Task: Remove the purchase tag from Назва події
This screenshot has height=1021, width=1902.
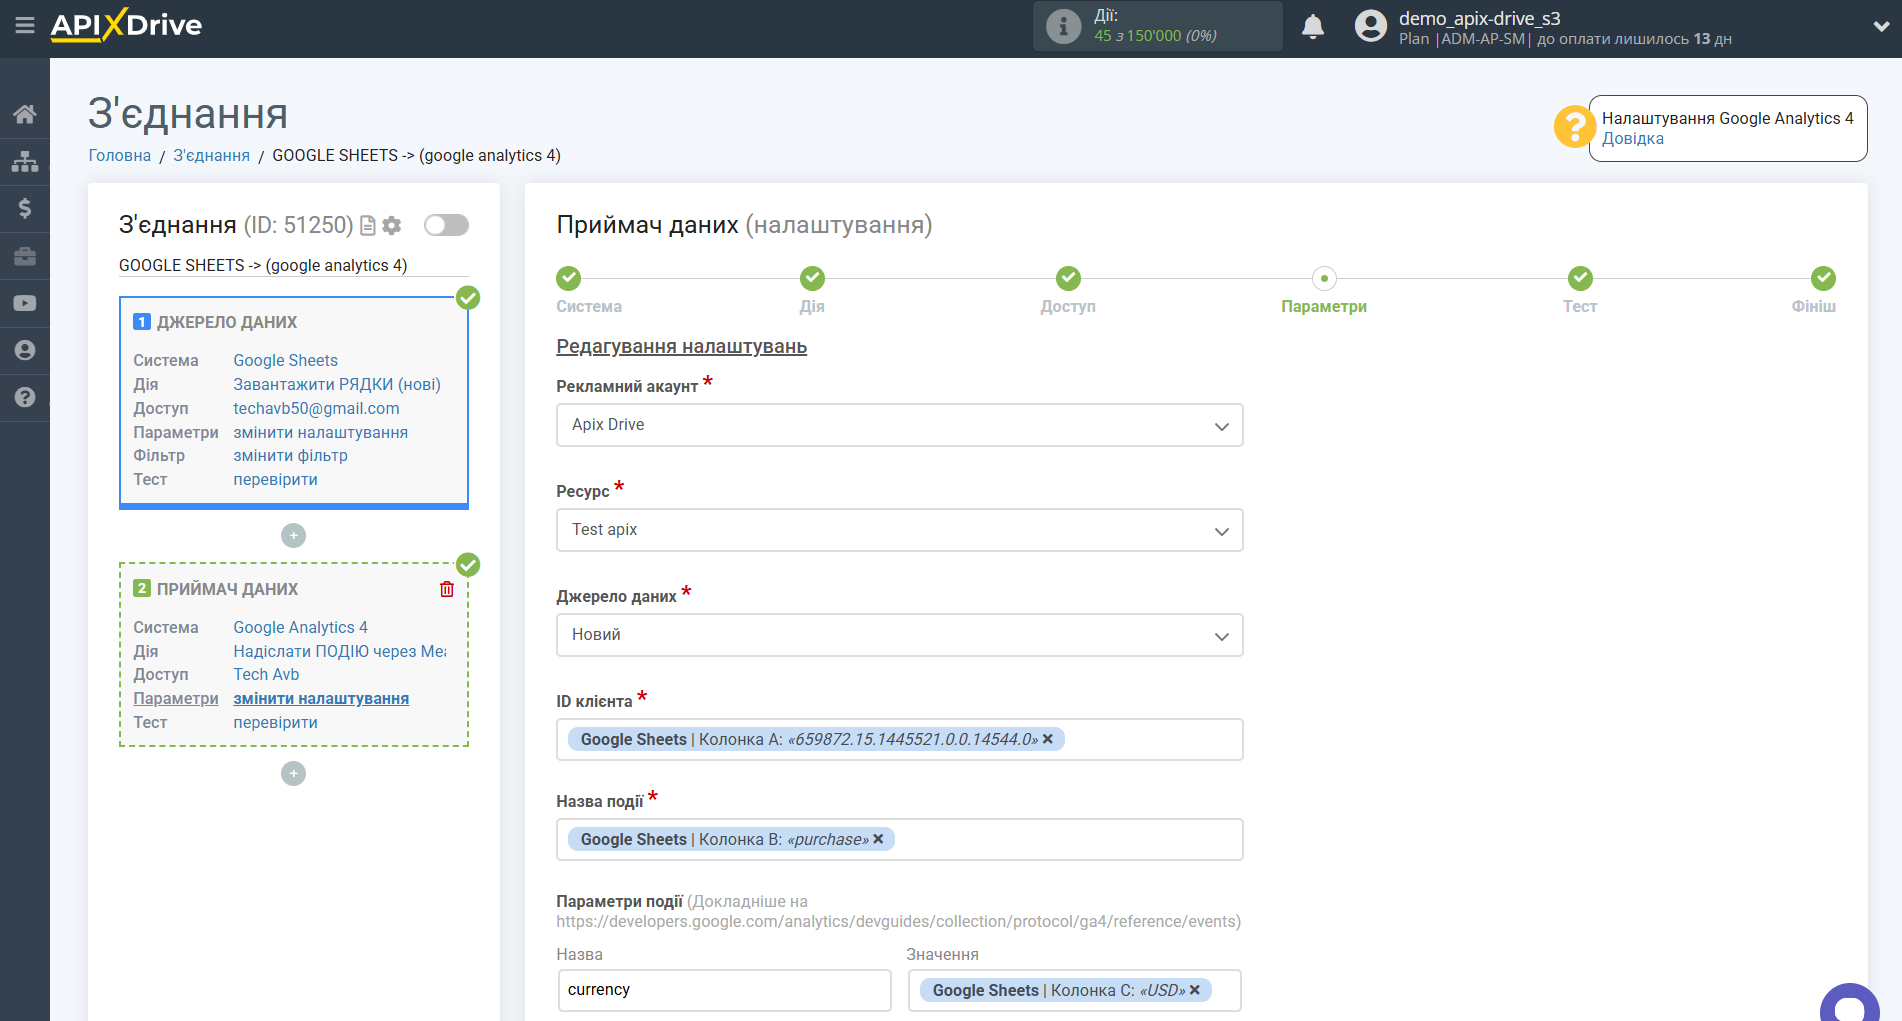Action: point(878,839)
